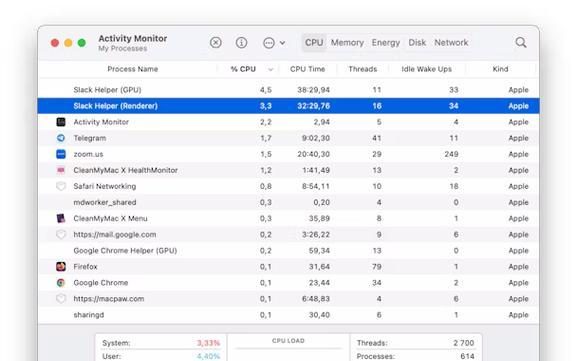Toggle the % CPU sort direction arrow

270,69
